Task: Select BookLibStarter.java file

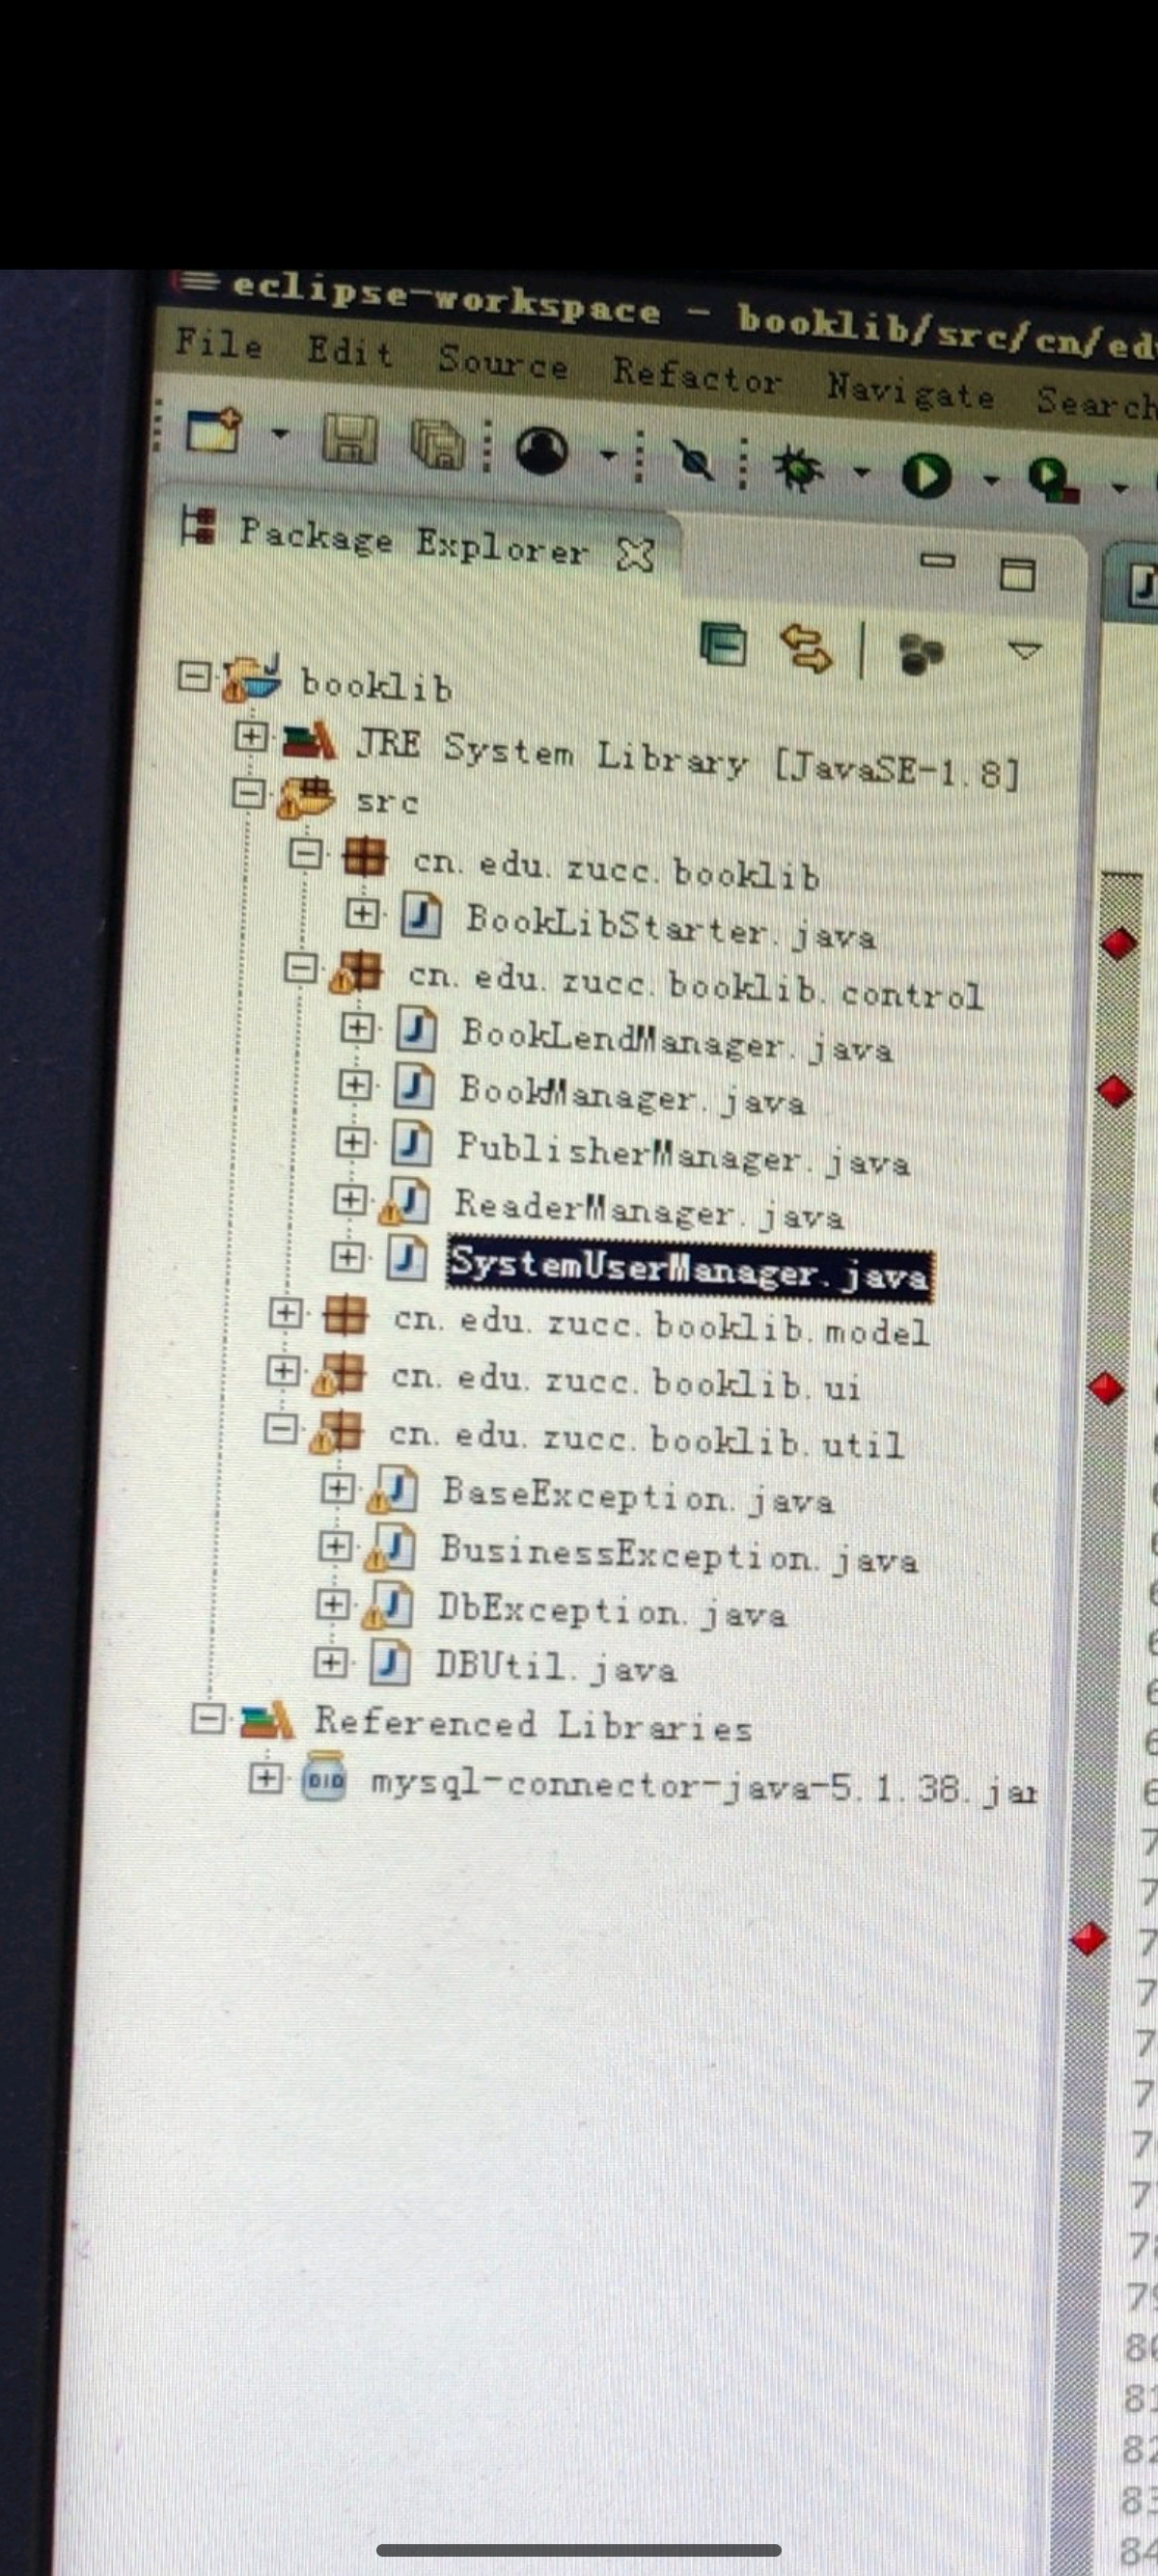Action: click(x=670, y=927)
